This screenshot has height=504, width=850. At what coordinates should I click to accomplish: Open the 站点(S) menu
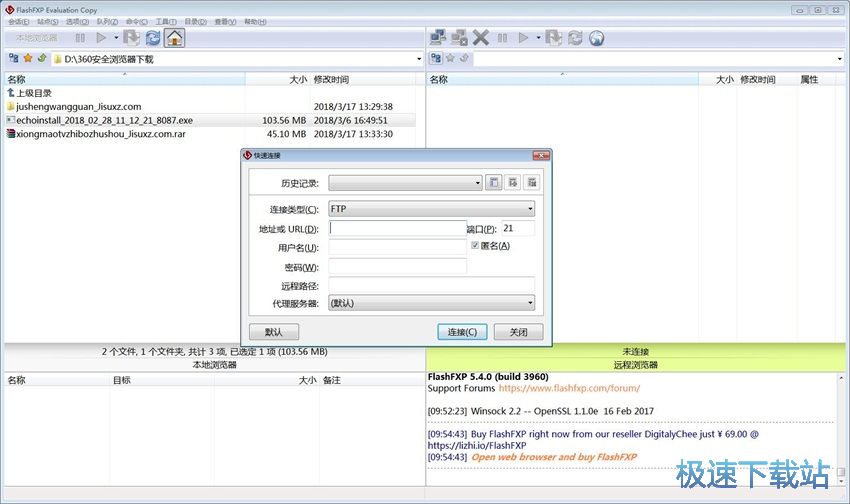pyautogui.click(x=48, y=22)
